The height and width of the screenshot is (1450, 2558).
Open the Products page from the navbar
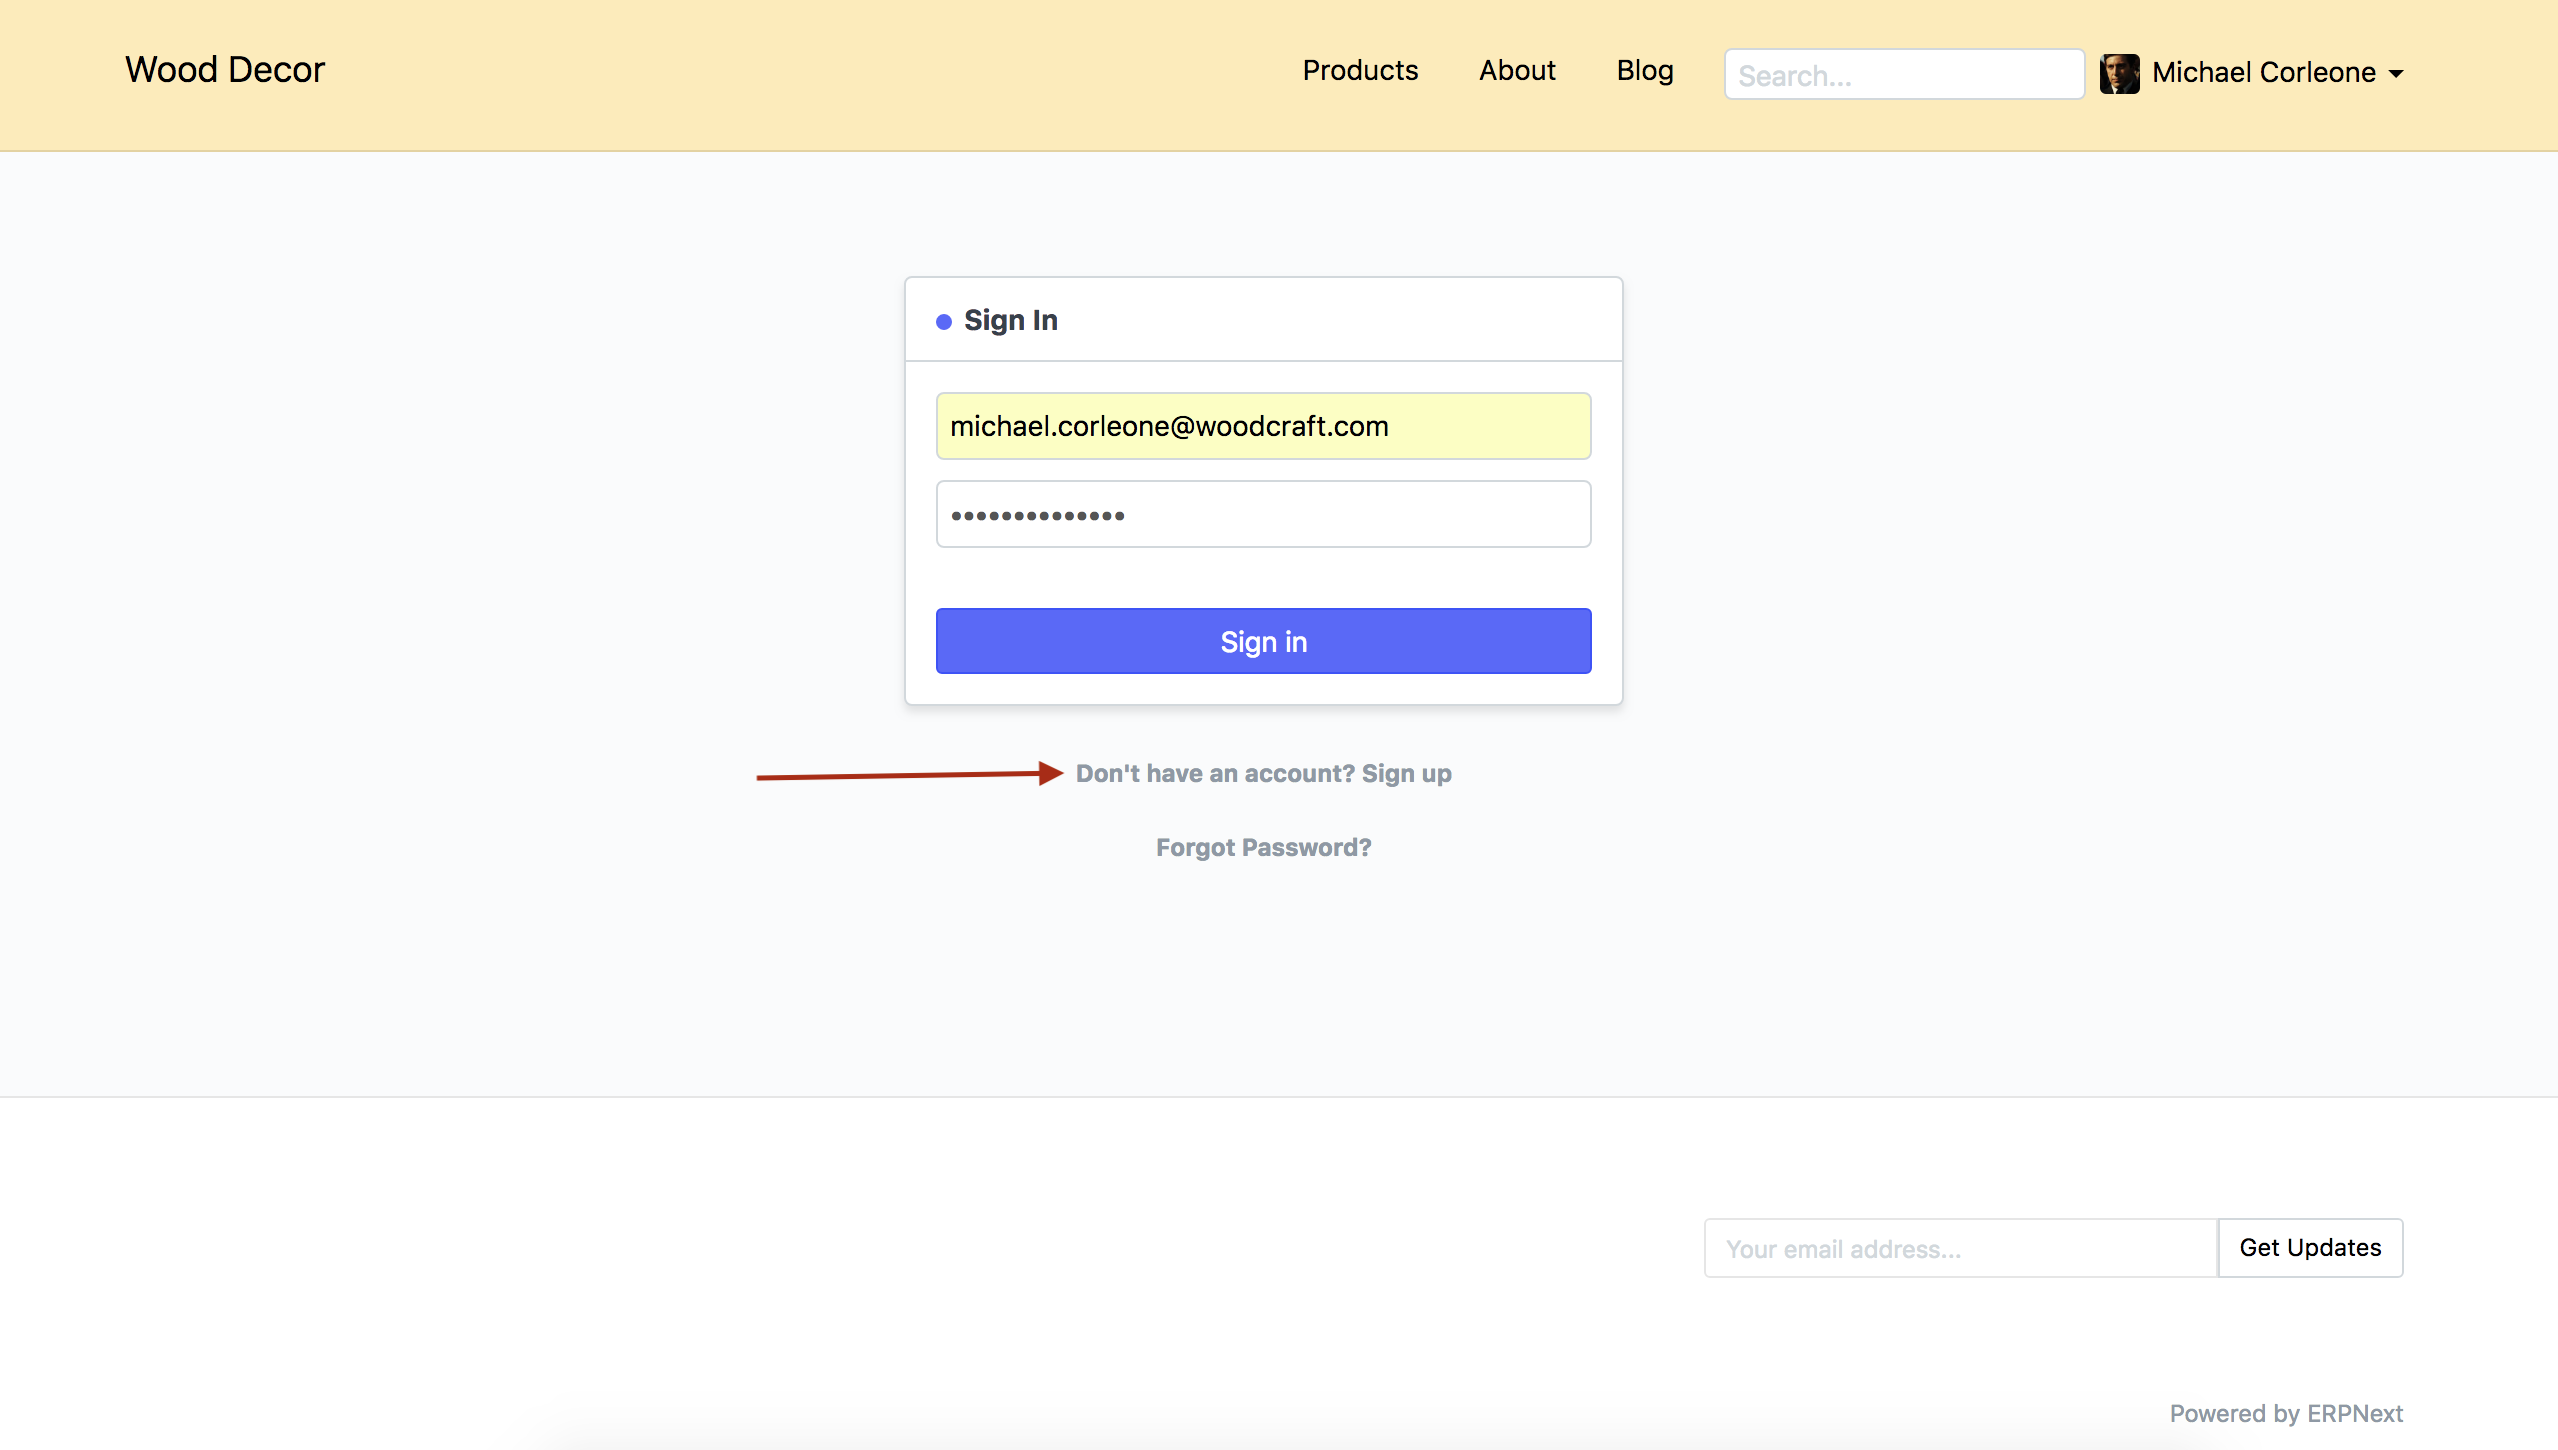(1360, 70)
